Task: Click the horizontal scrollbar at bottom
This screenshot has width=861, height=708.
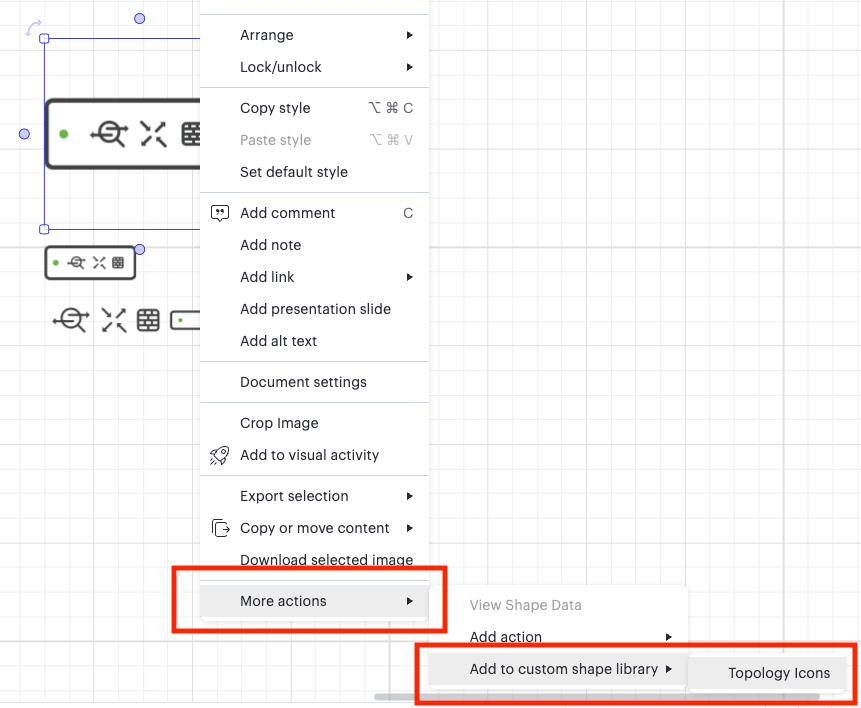Action: [596, 696]
